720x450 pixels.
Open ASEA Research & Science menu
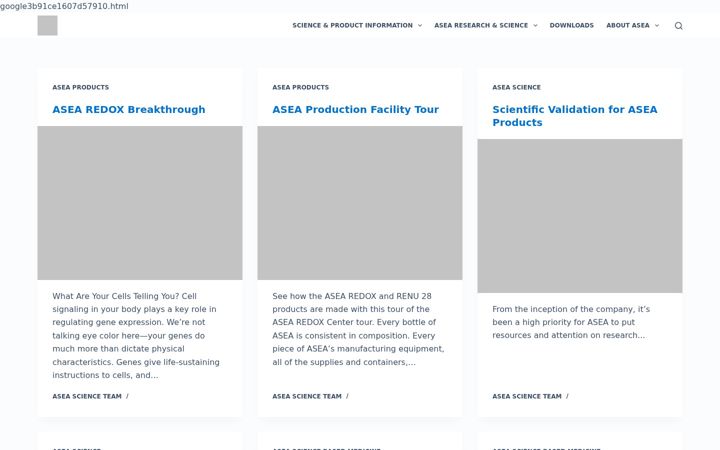481,26
